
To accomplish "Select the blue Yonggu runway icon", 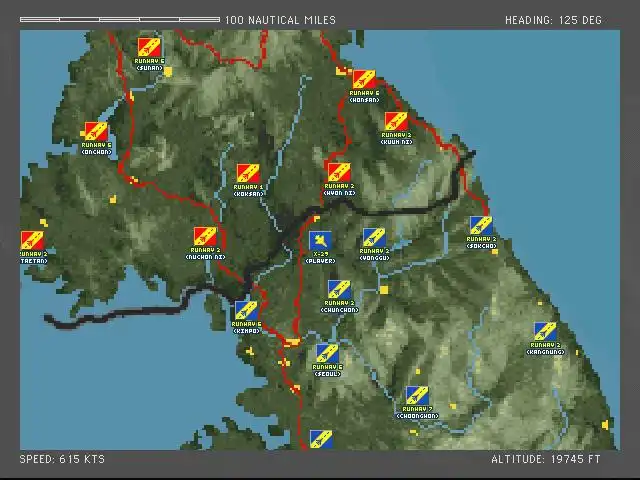I will coord(374,238).
